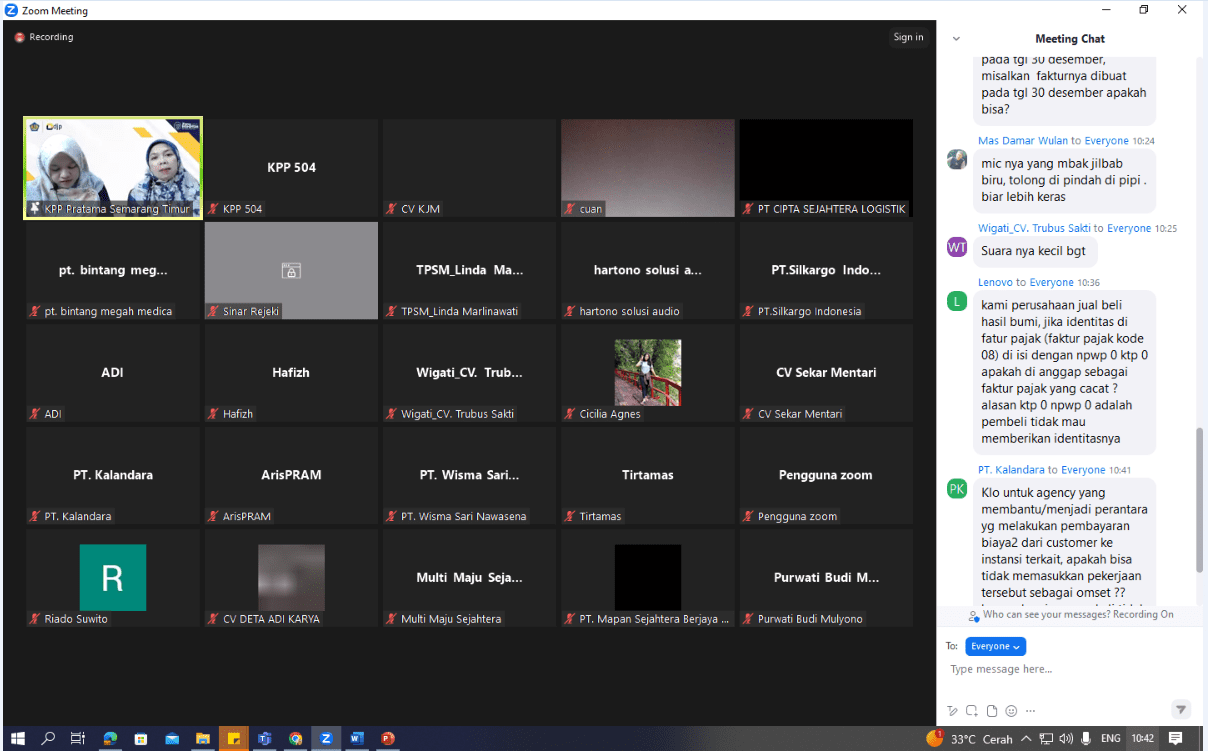This screenshot has width=1208, height=751.
Task: Click the chat format text icon
Action: click(953, 711)
